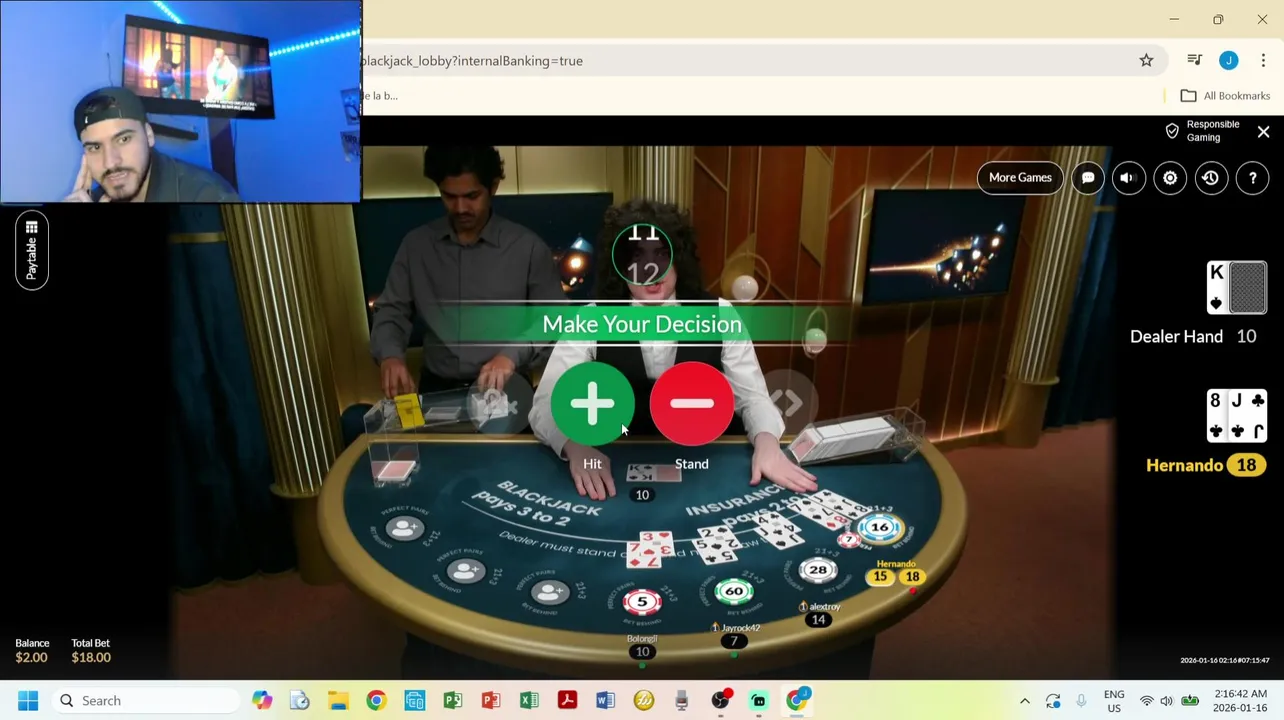Open Adobe Acrobat from taskbar

pyautogui.click(x=567, y=701)
